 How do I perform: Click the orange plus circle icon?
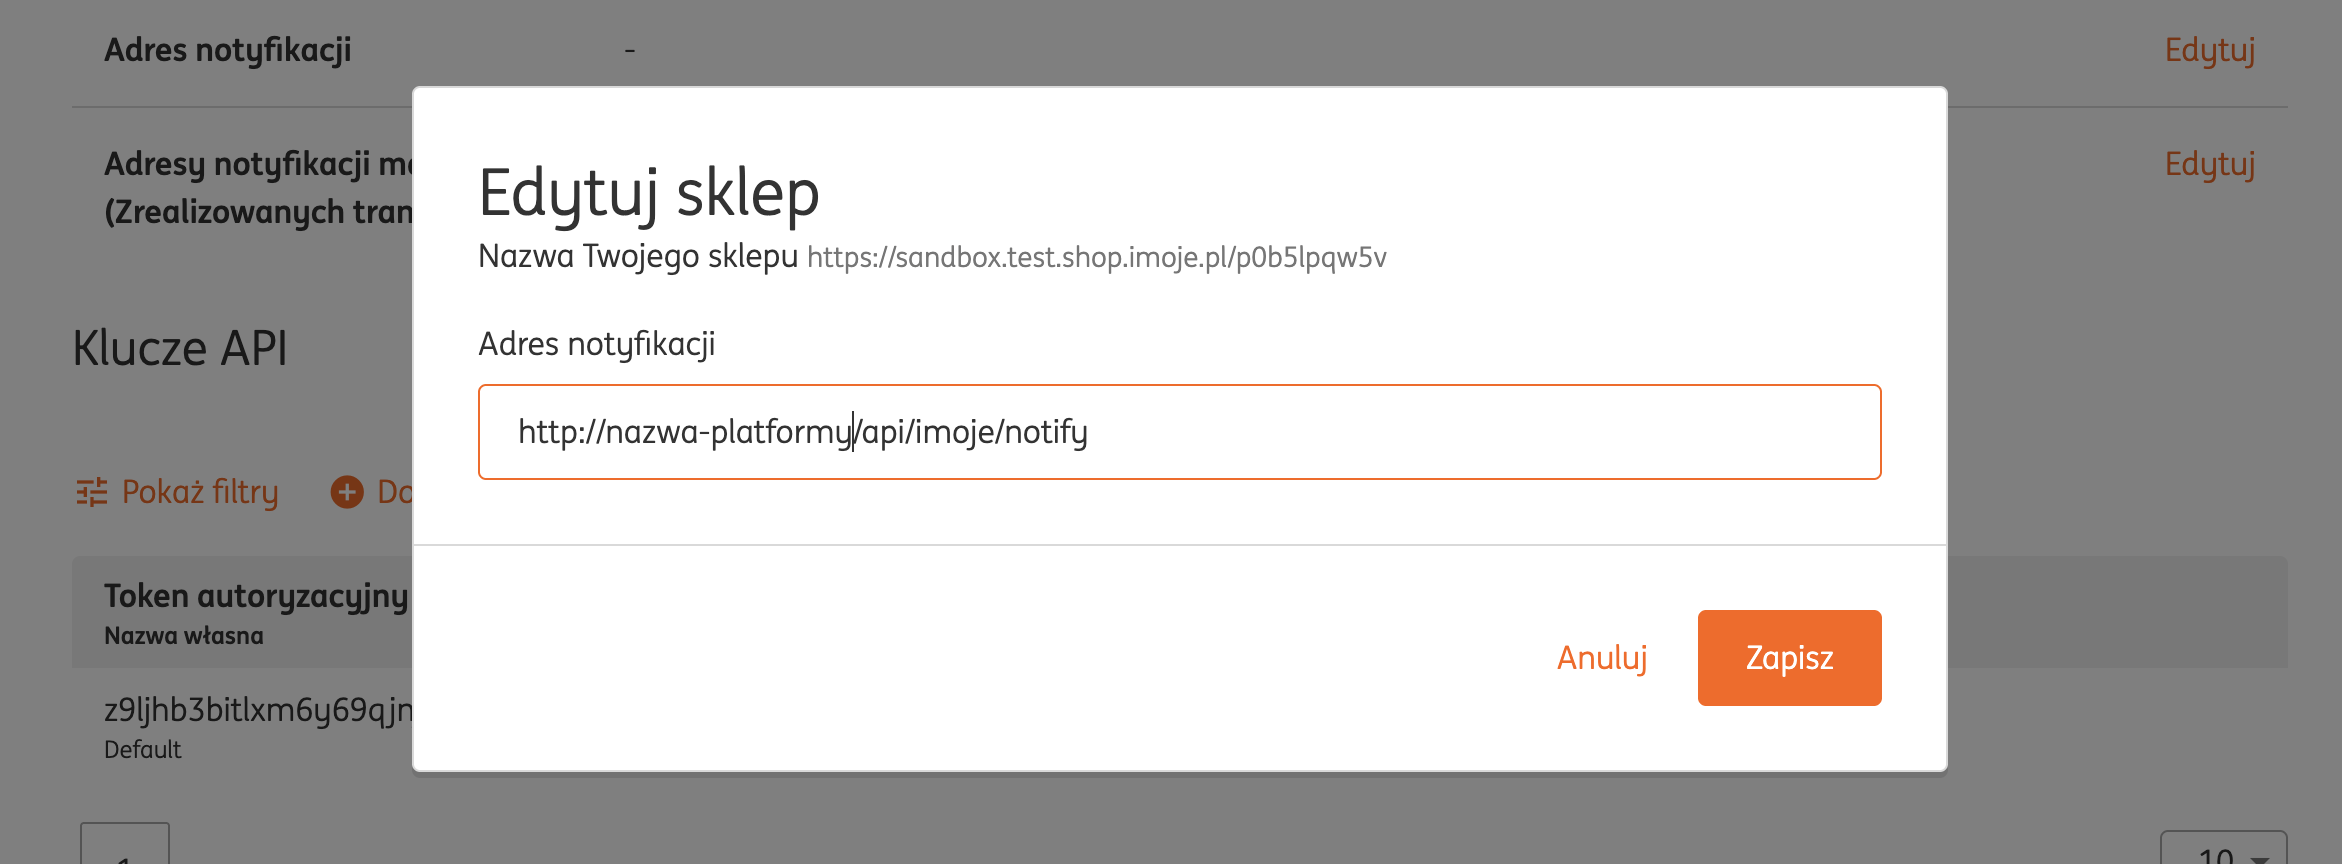pyautogui.click(x=347, y=492)
